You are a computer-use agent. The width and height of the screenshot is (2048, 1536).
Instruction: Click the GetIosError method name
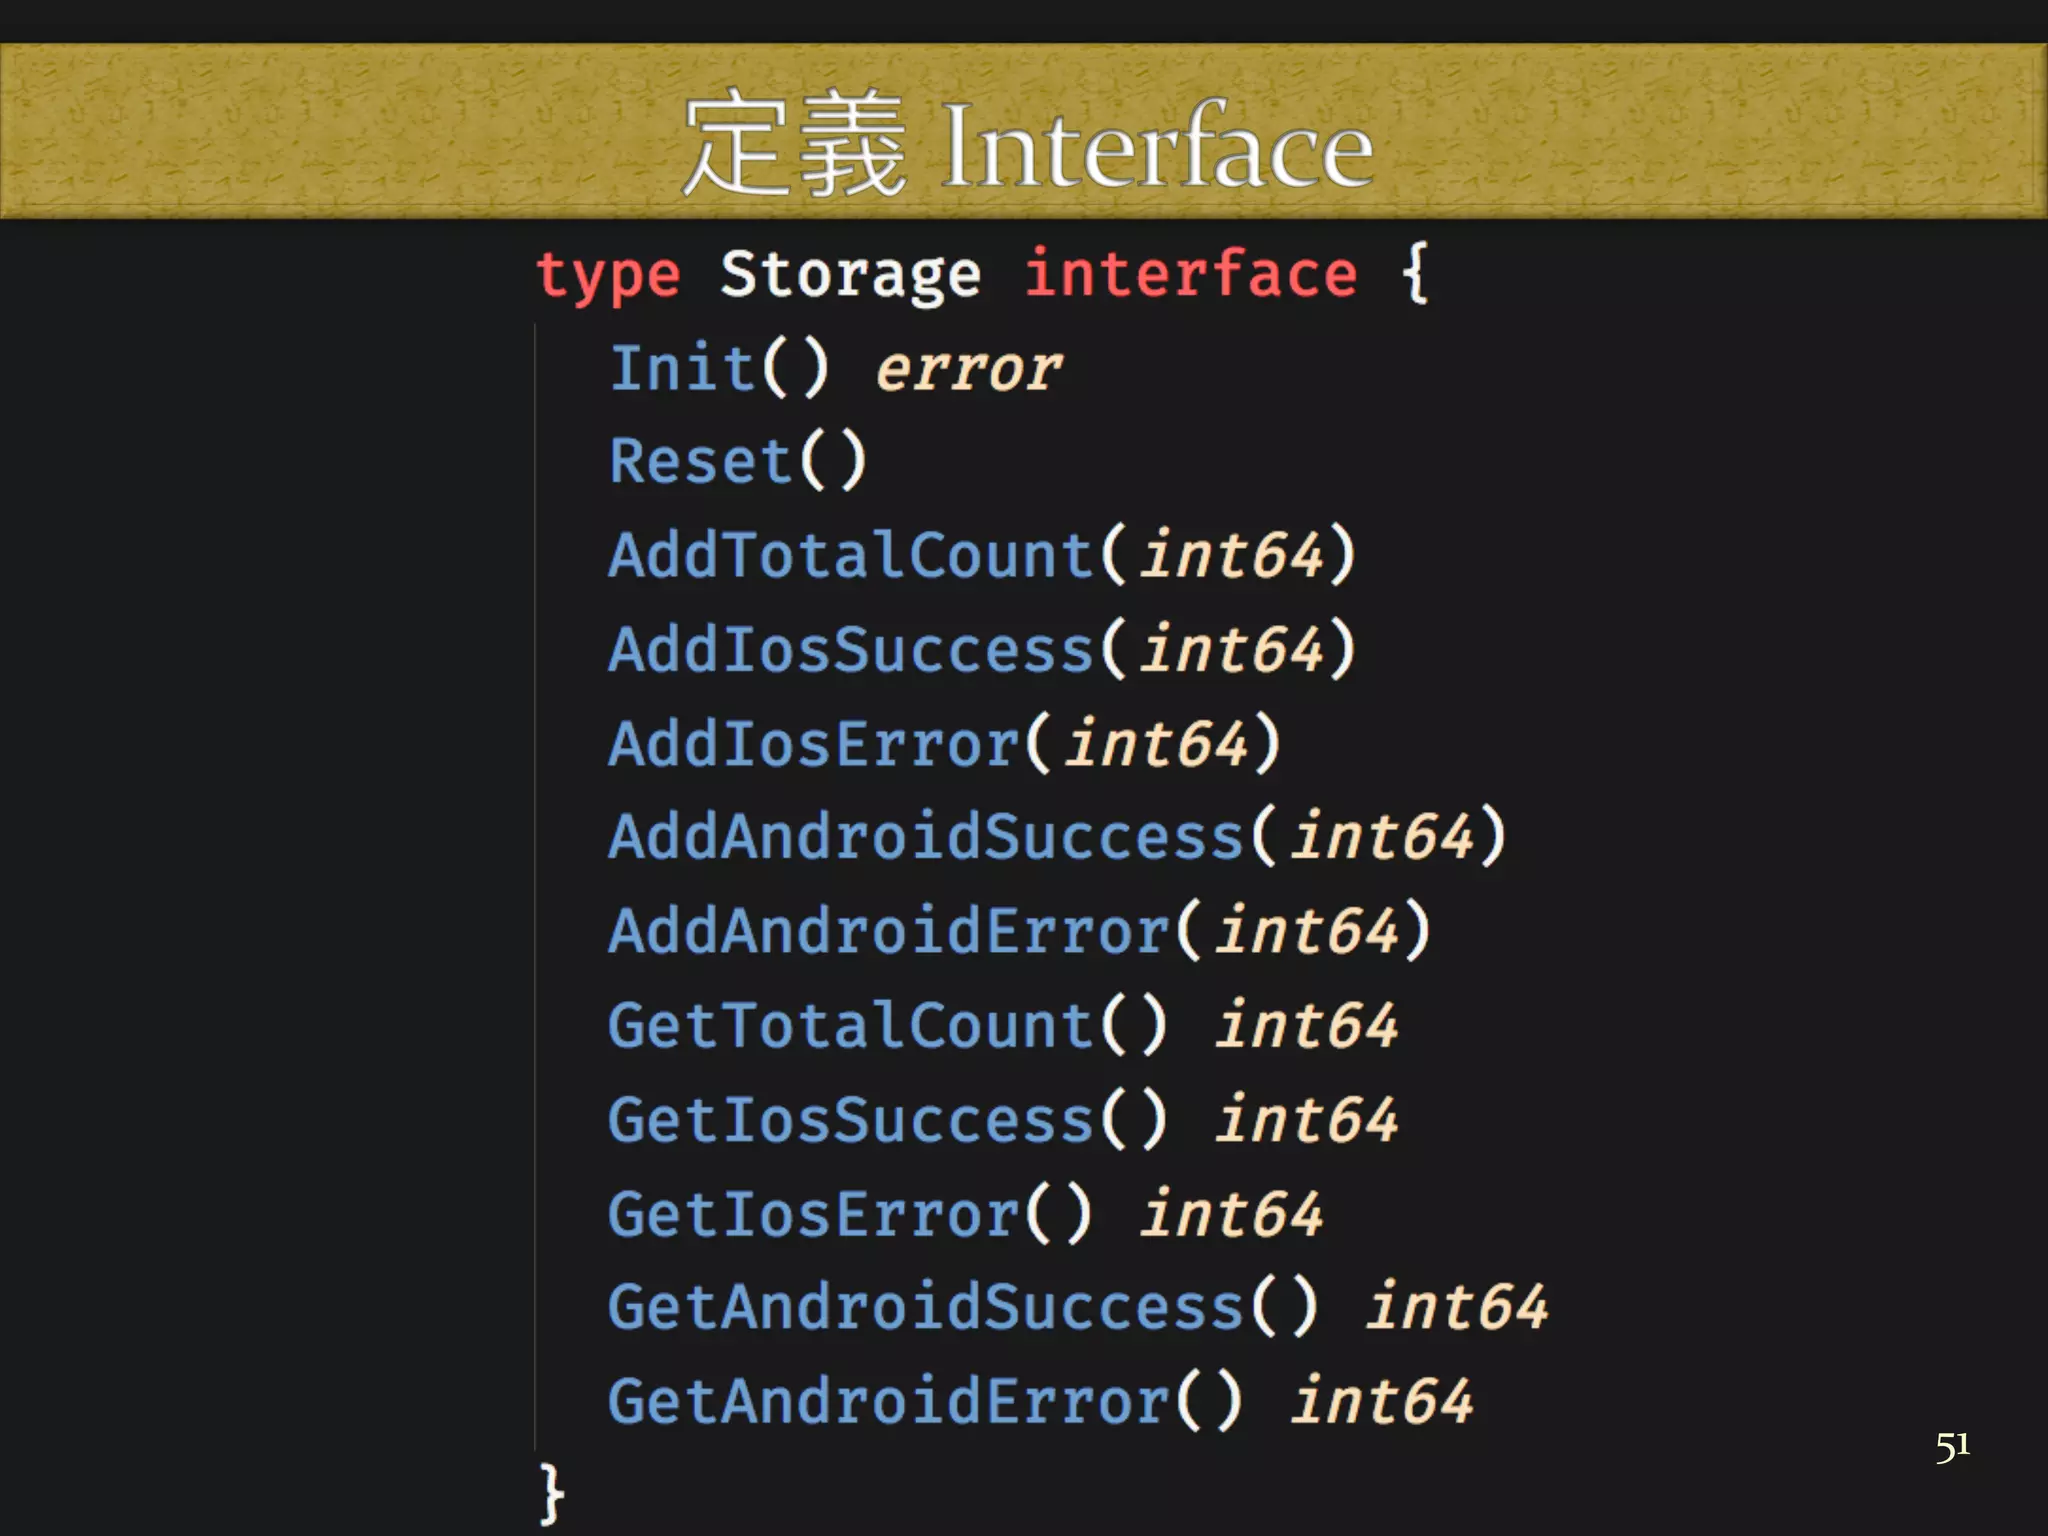pos(813,1214)
